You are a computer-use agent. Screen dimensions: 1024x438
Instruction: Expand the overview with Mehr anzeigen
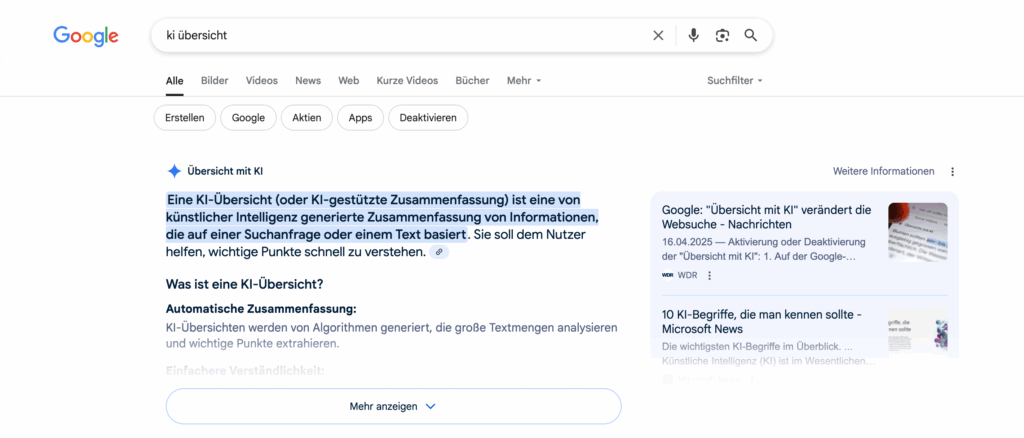[x=393, y=406]
